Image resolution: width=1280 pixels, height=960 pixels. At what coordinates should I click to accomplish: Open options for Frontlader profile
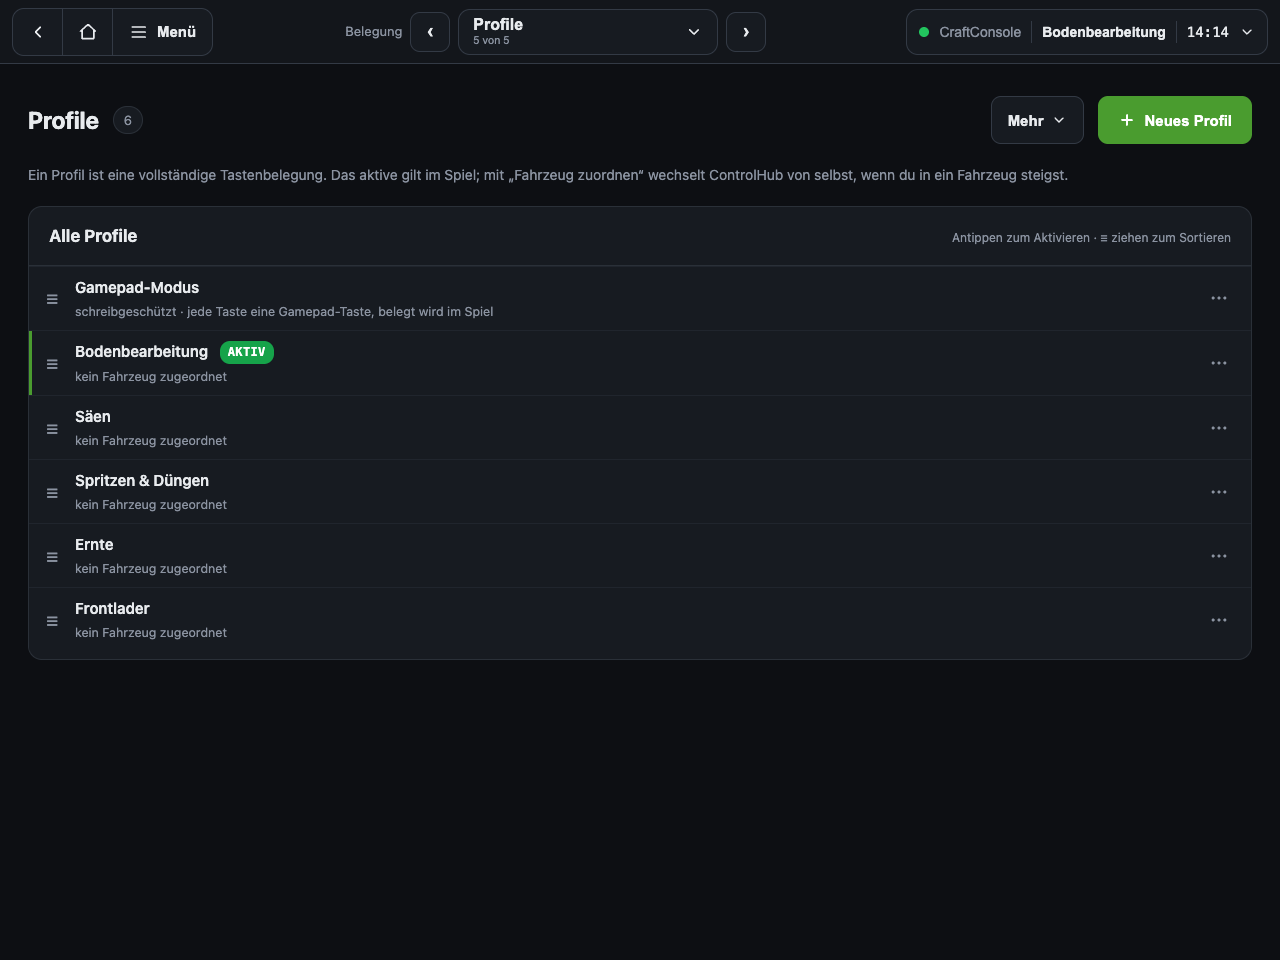tap(1219, 620)
